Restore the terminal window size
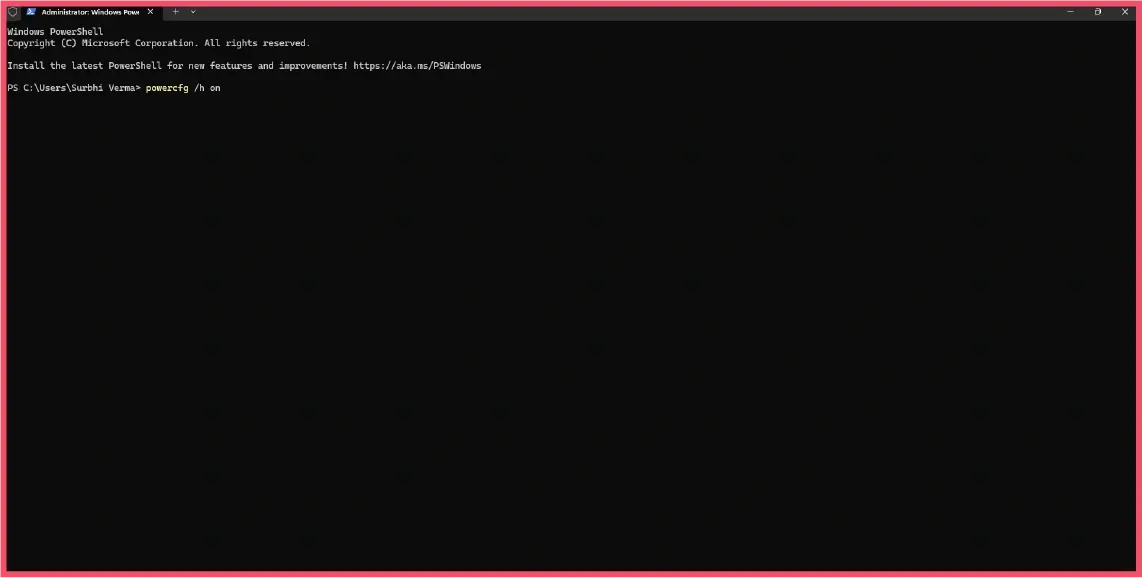 point(1097,11)
